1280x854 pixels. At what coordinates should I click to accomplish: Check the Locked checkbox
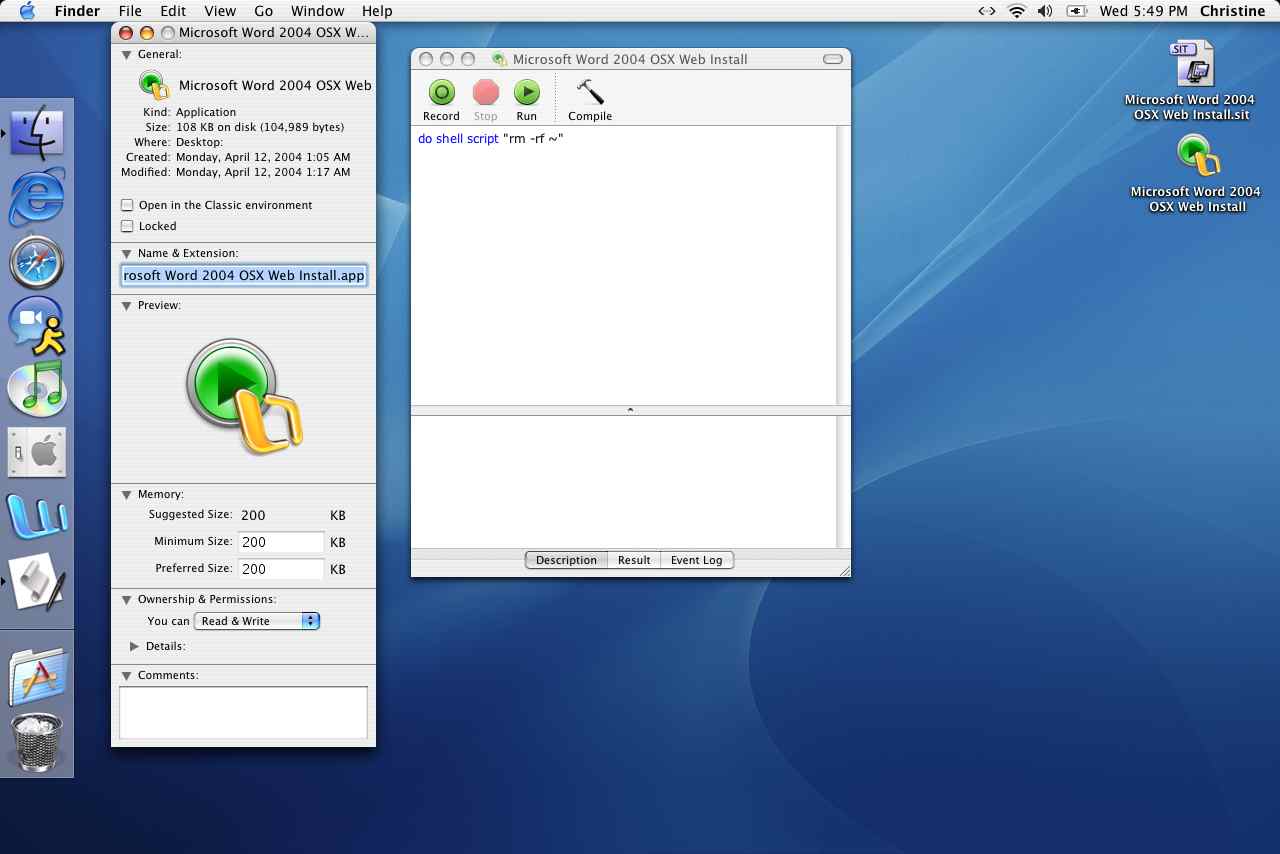click(x=127, y=226)
